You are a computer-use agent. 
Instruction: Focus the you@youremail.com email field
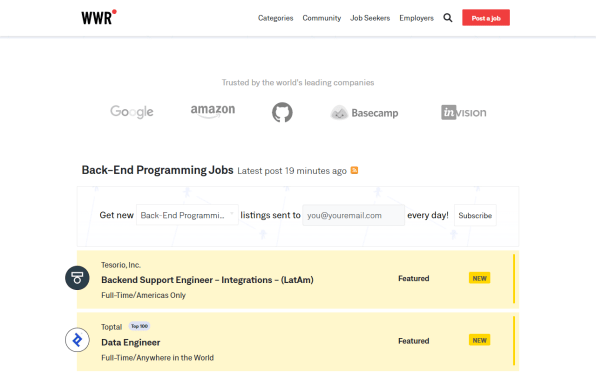click(353, 215)
